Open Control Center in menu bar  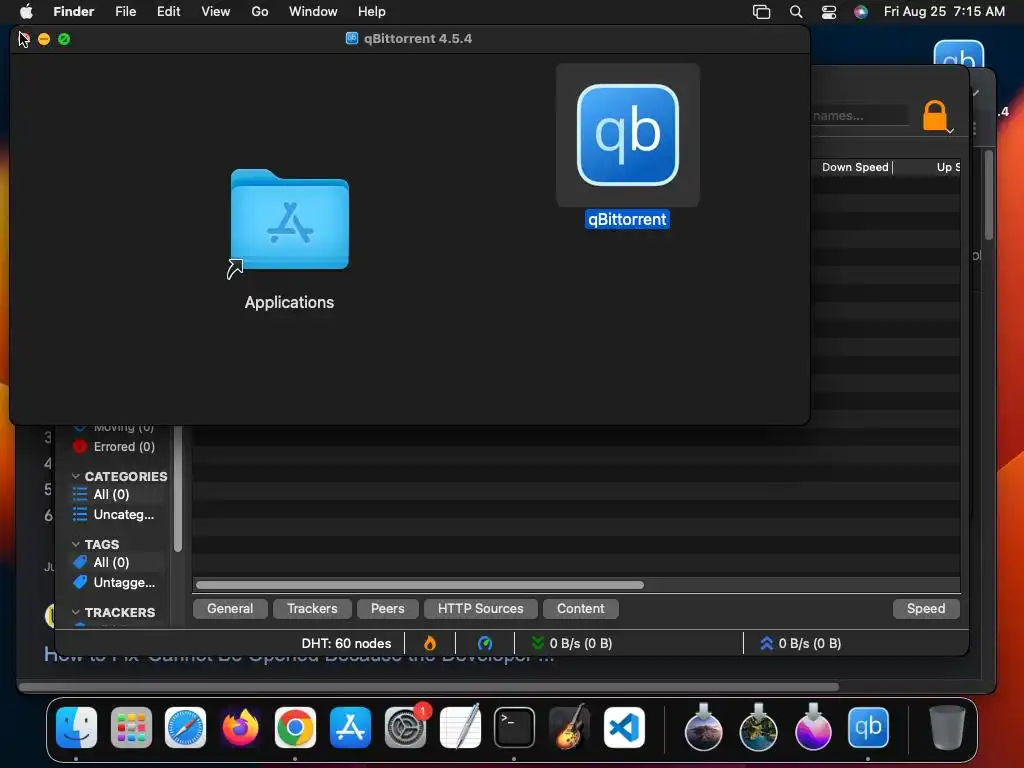tap(829, 12)
